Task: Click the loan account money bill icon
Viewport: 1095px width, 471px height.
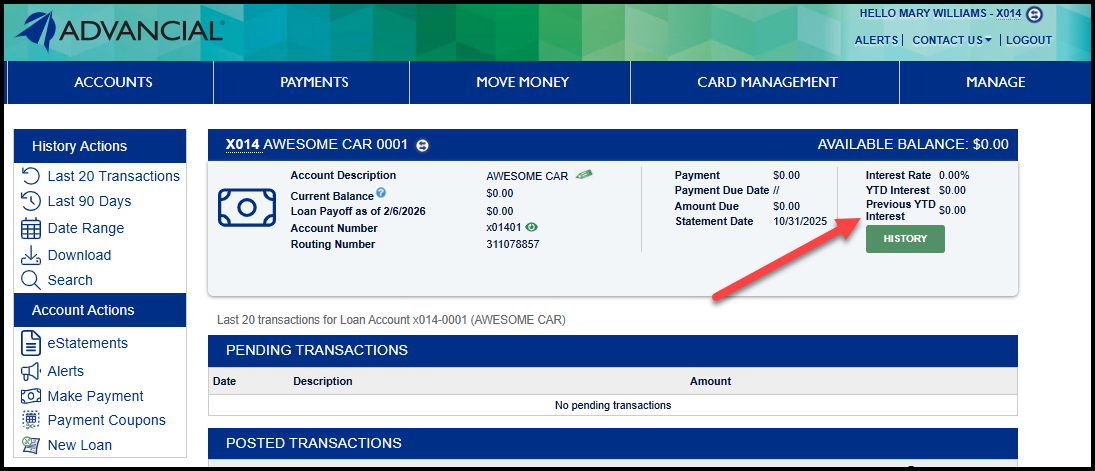Action: tap(247, 207)
